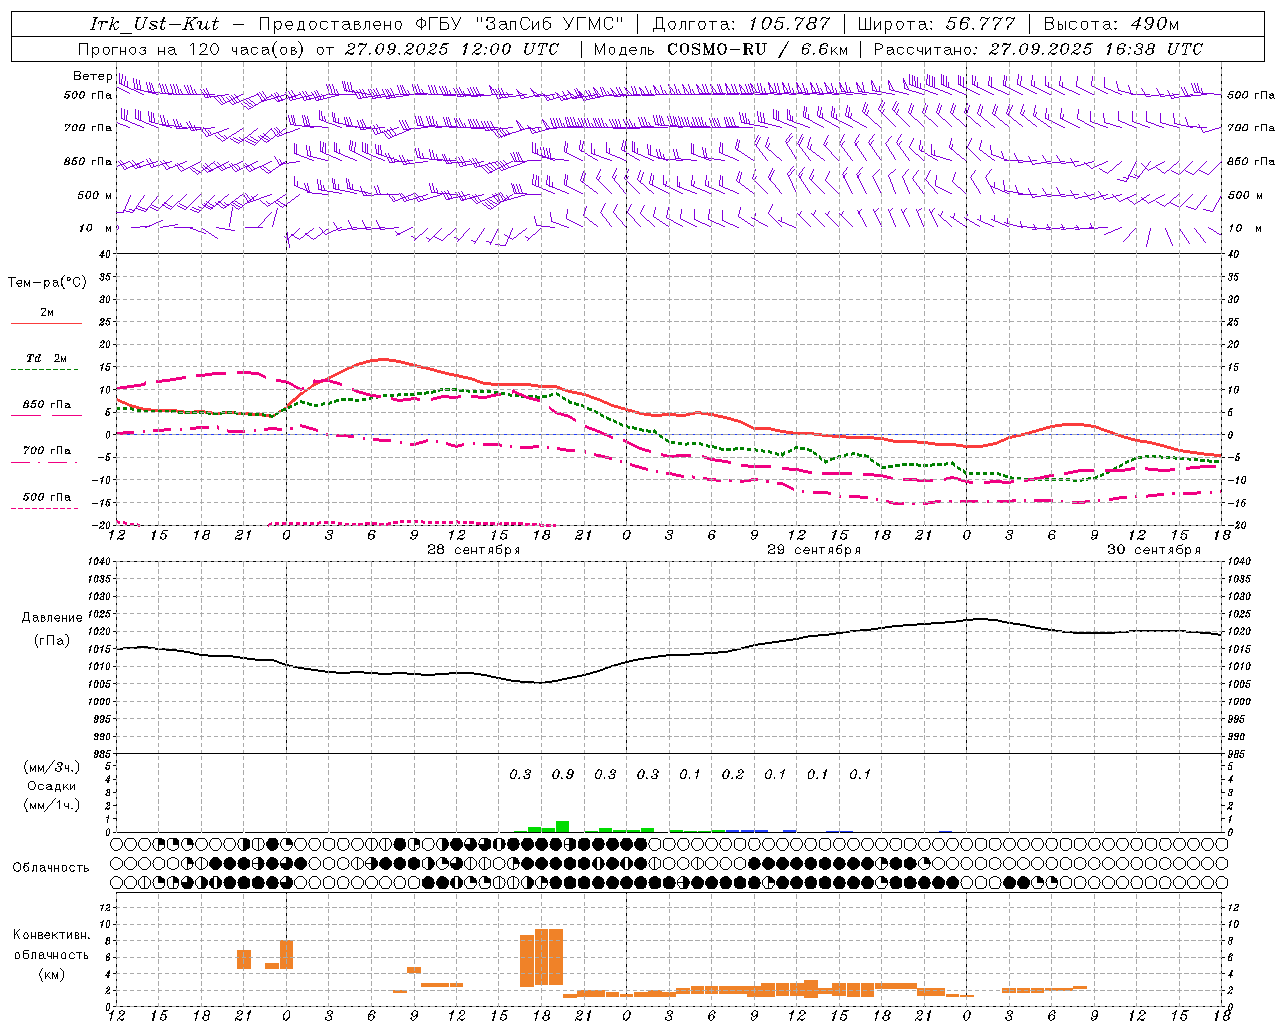Click the Ветер wind panel label
This screenshot has height=1024, width=1280.
92,76
